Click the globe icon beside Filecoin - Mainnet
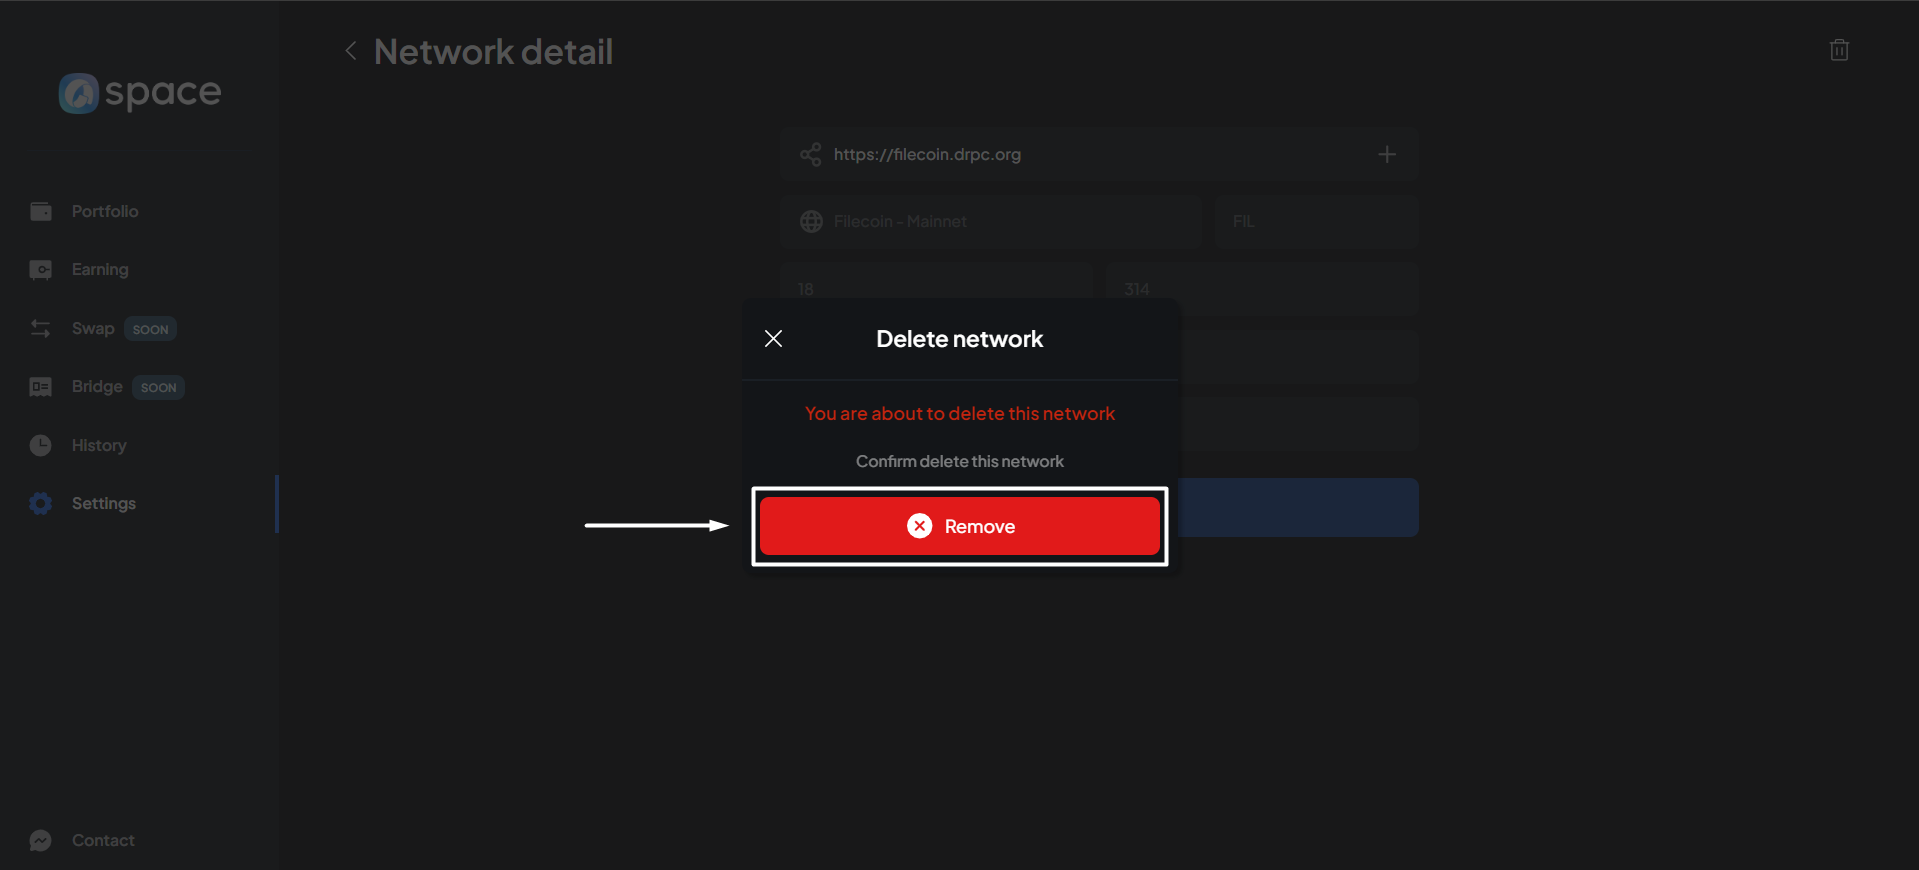Image resolution: width=1919 pixels, height=870 pixels. pos(811,221)
